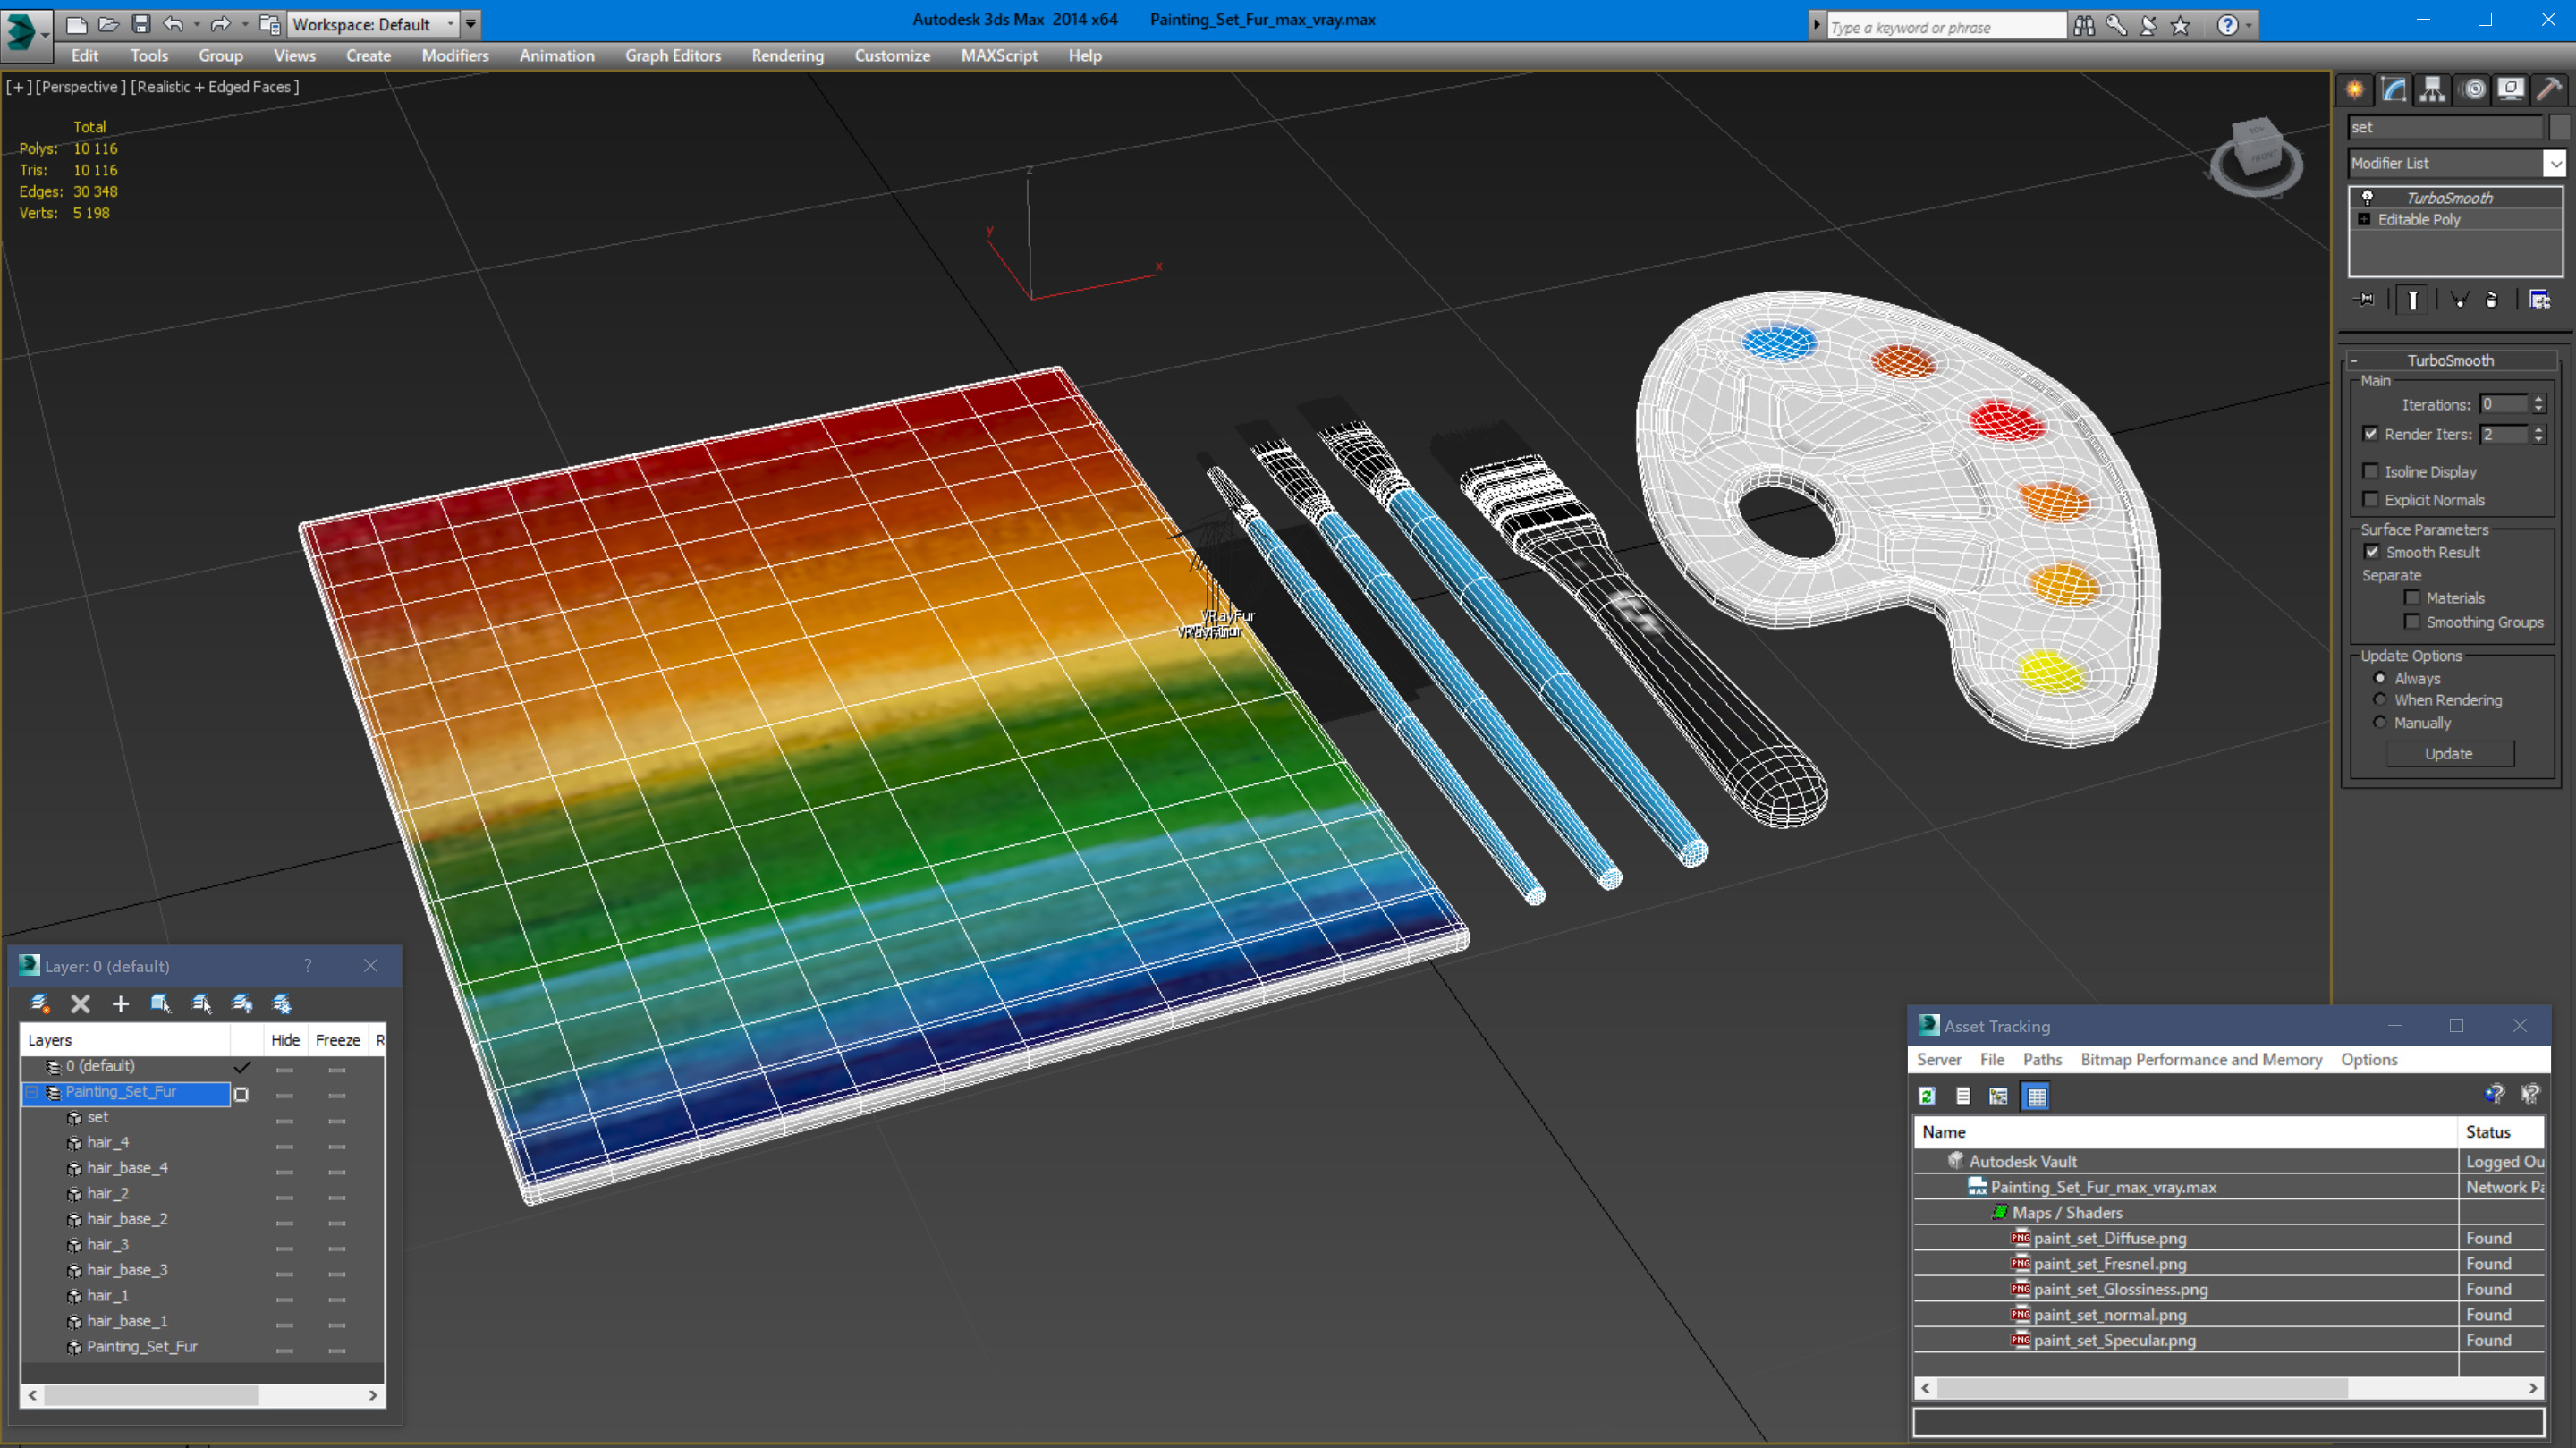Click Save File icon in top toolbar
The image size is (2576, 1448).
tap(141, 24)
